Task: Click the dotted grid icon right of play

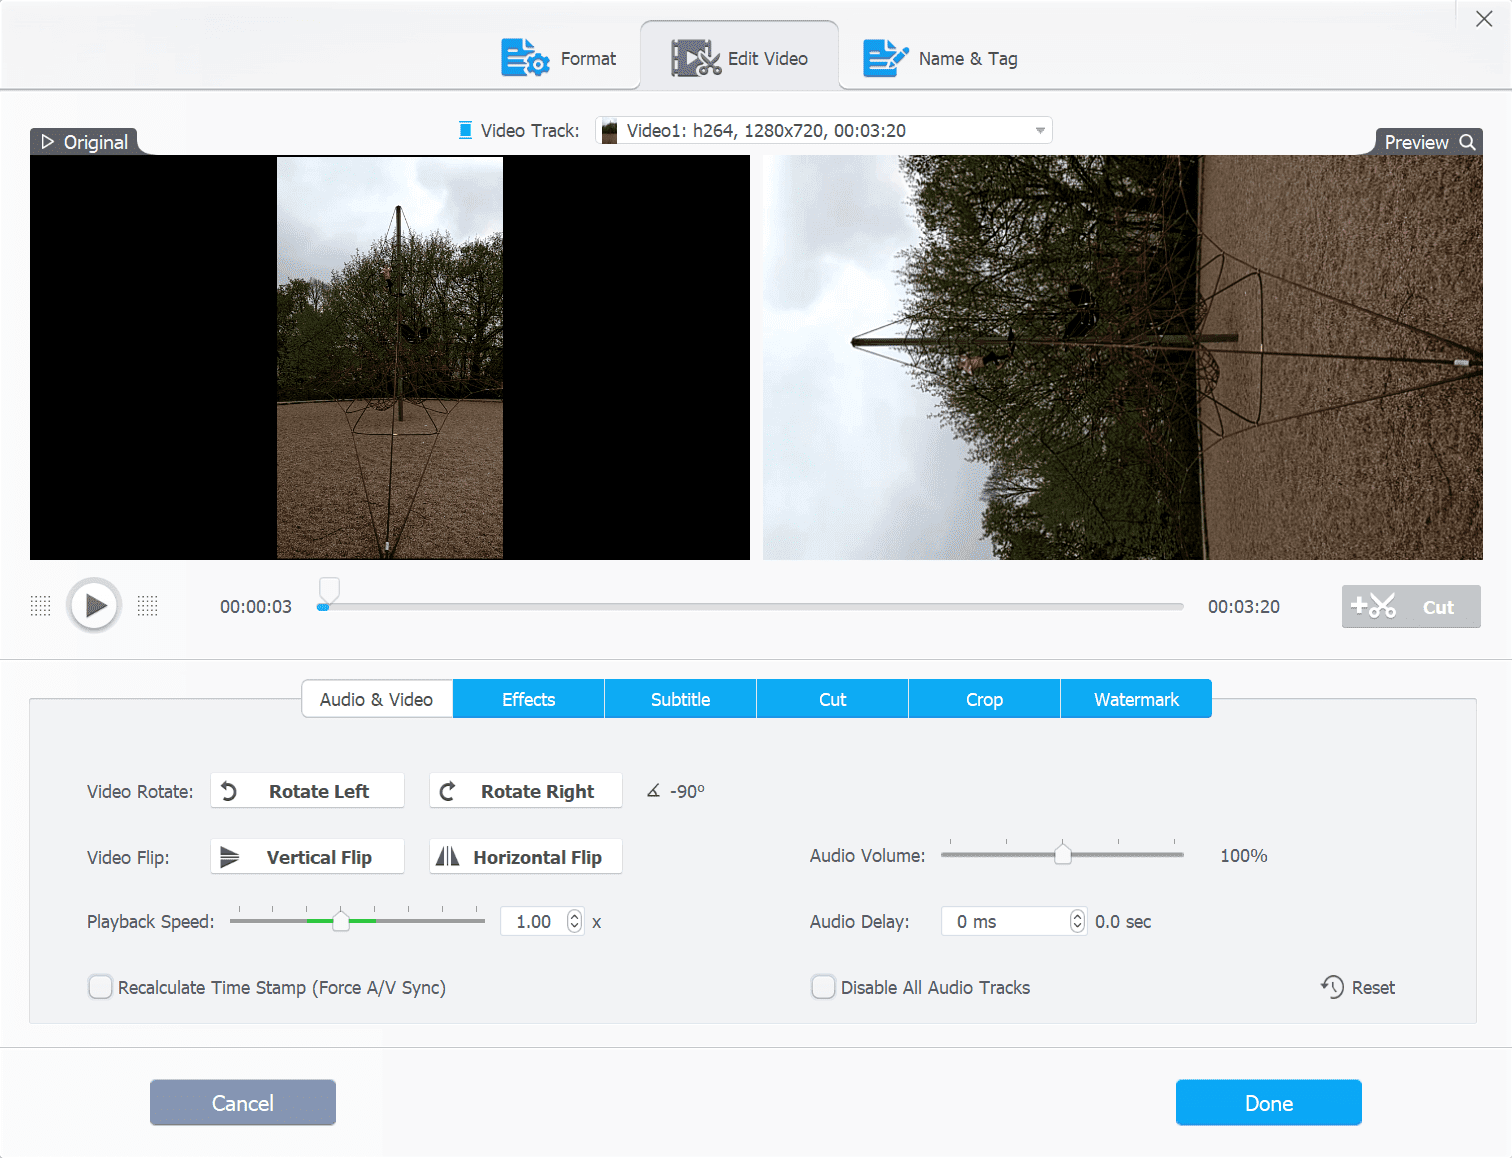Action: click(x=148, y=606)
